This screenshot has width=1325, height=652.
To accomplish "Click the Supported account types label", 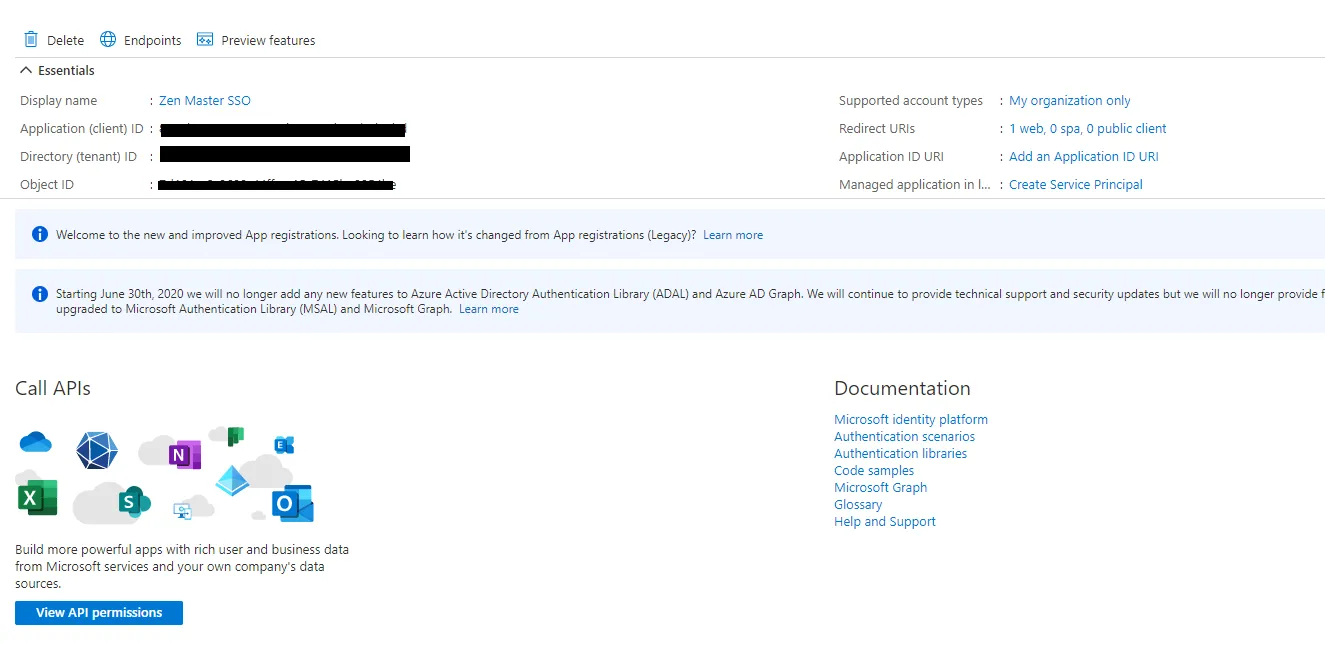I will (x=911, y=101).
